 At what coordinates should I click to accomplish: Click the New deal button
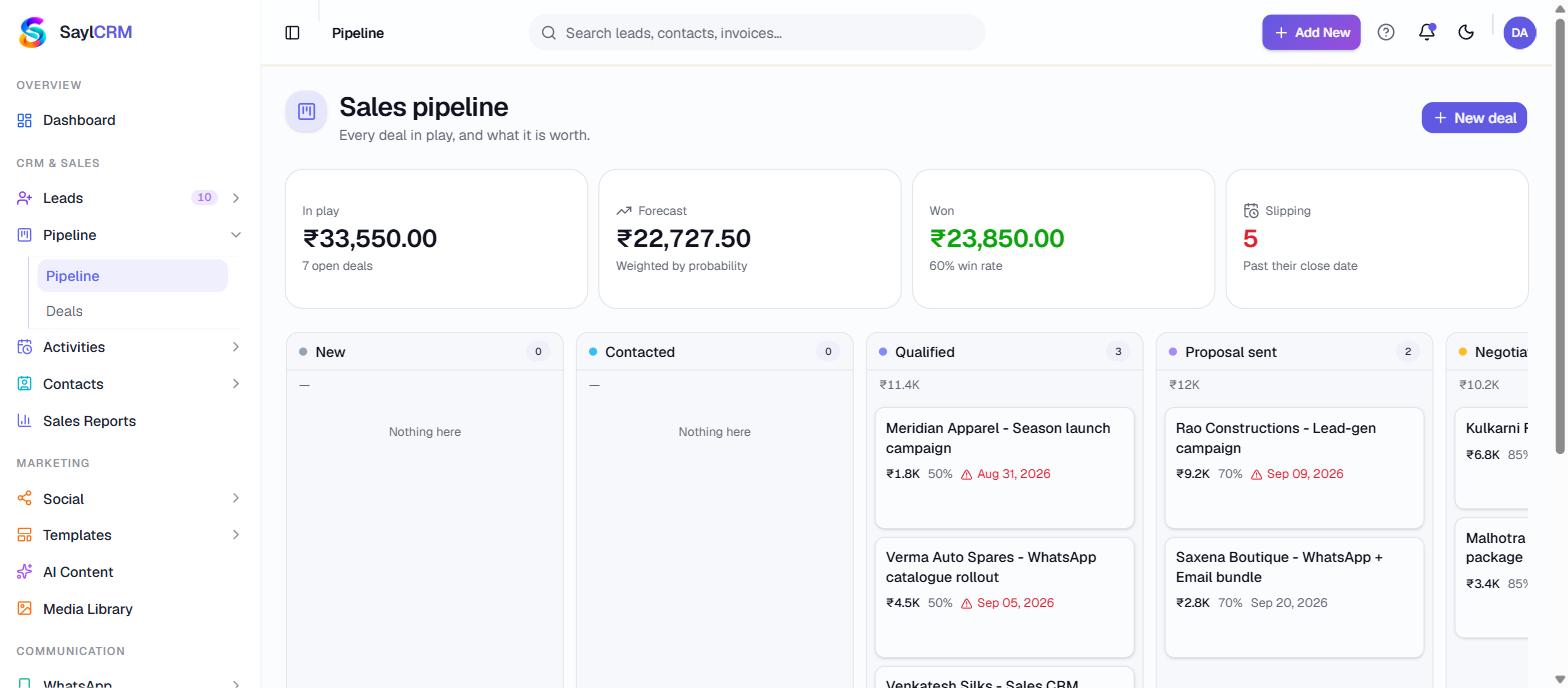1474,118
